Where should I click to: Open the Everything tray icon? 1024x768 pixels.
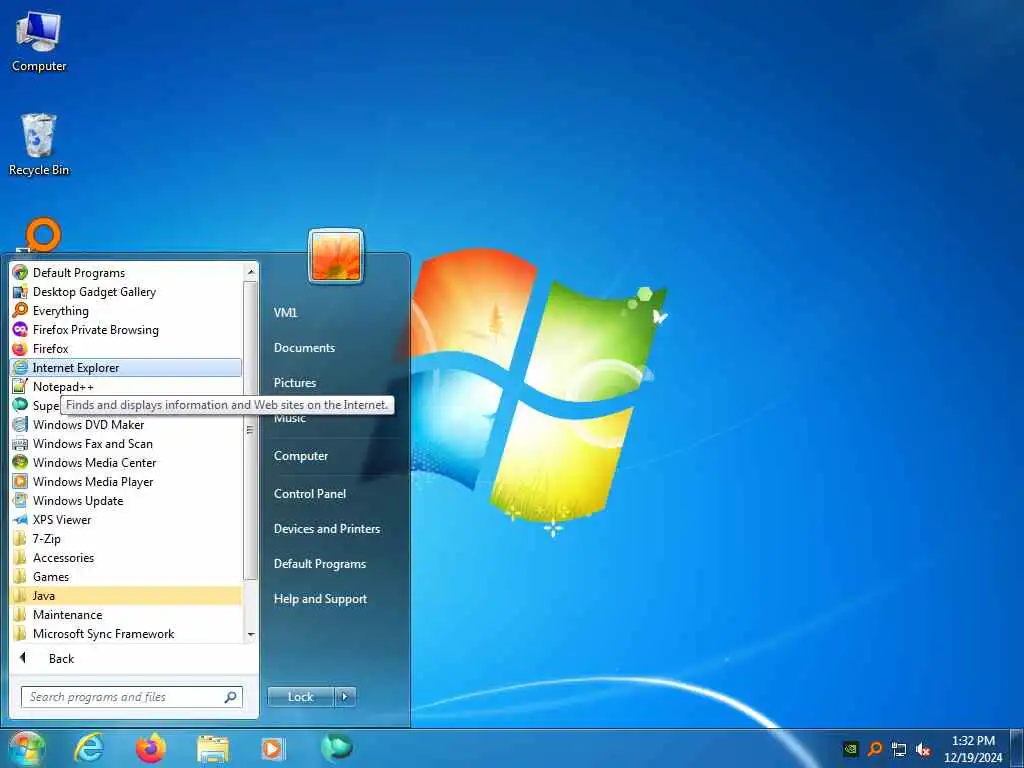coord(874,748)
